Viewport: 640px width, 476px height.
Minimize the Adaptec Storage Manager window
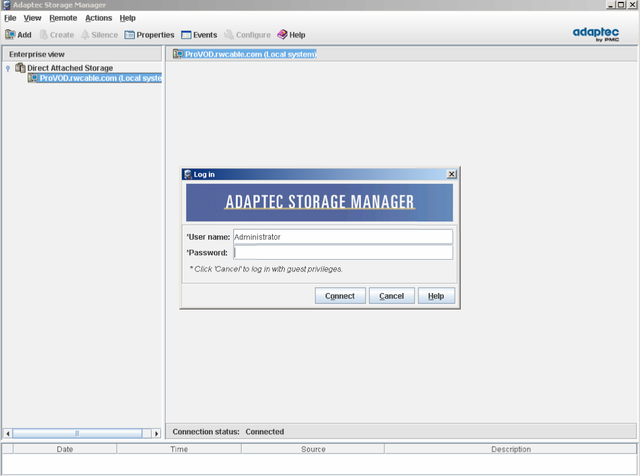click(611, 4)
